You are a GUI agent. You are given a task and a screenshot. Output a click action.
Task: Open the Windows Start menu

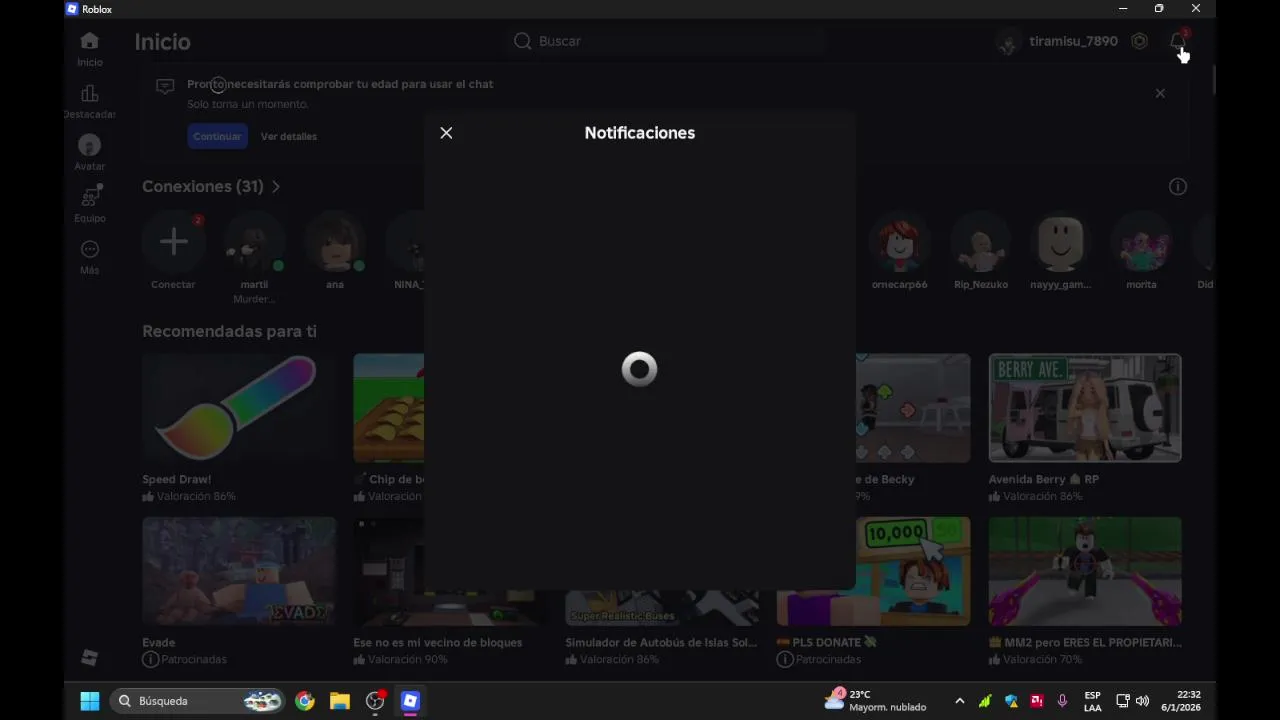click(90, 701)
